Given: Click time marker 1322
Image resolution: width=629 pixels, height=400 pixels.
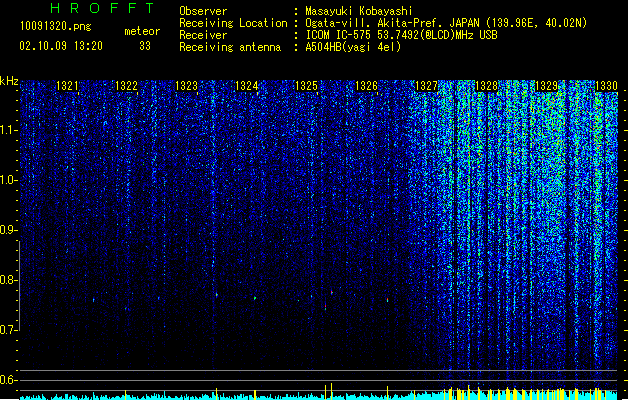Looking at the screenshot, I should pos(126,86).
